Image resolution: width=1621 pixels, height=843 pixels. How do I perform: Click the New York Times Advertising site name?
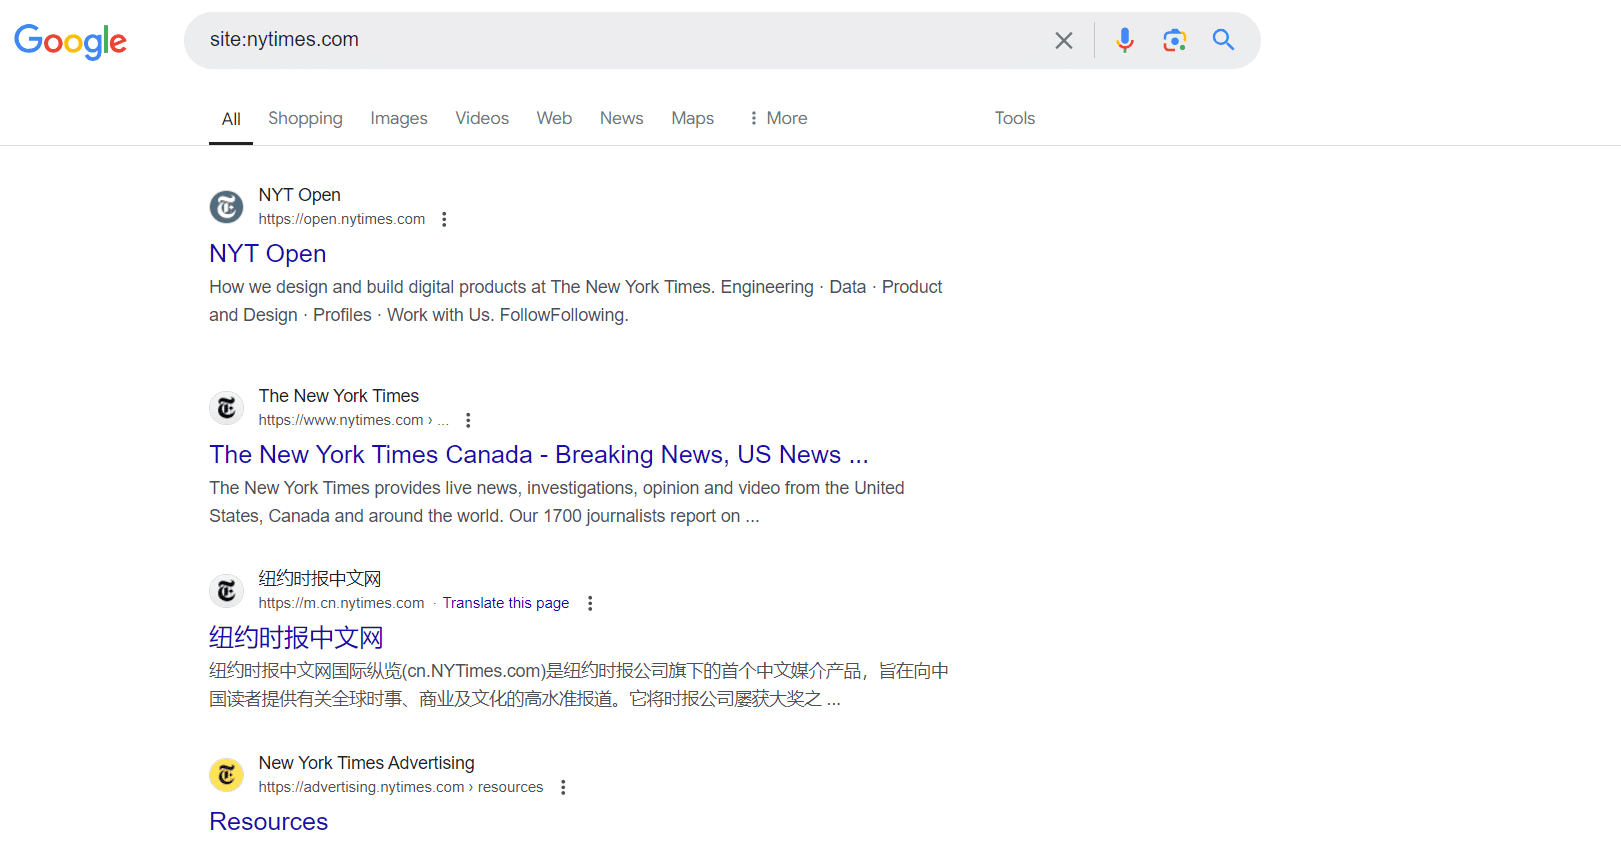(366, 763)
